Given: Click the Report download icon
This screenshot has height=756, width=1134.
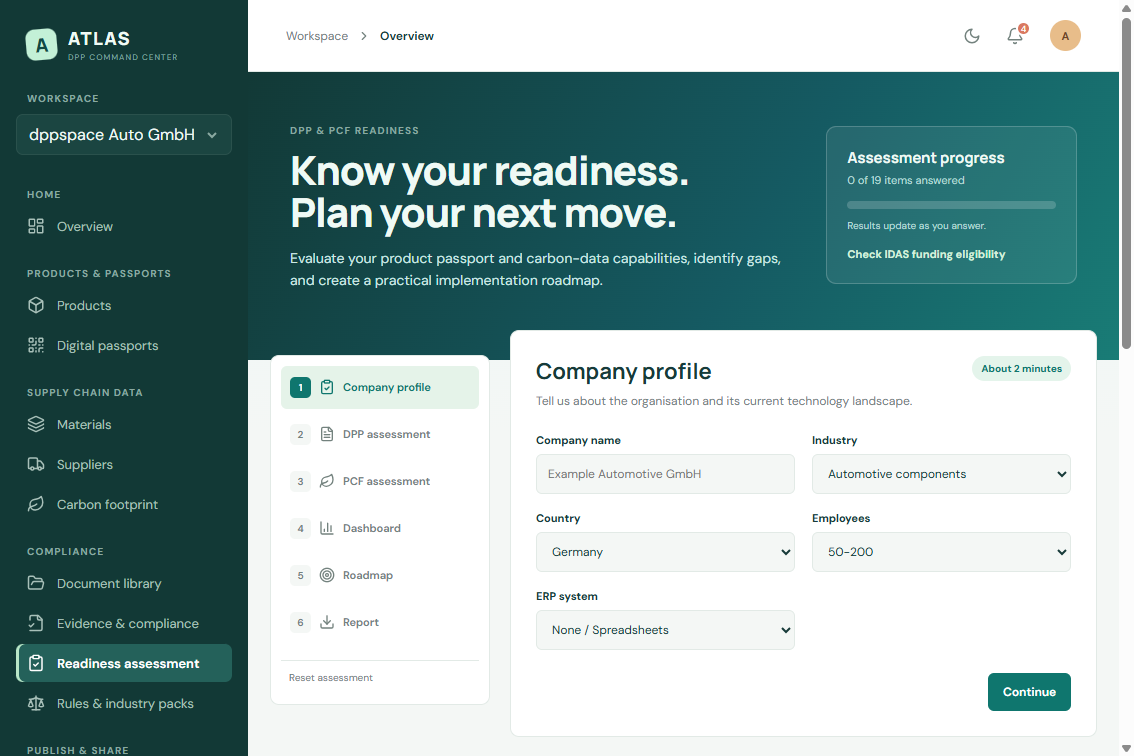Looking at the screenshot, I should click(327, 622).
